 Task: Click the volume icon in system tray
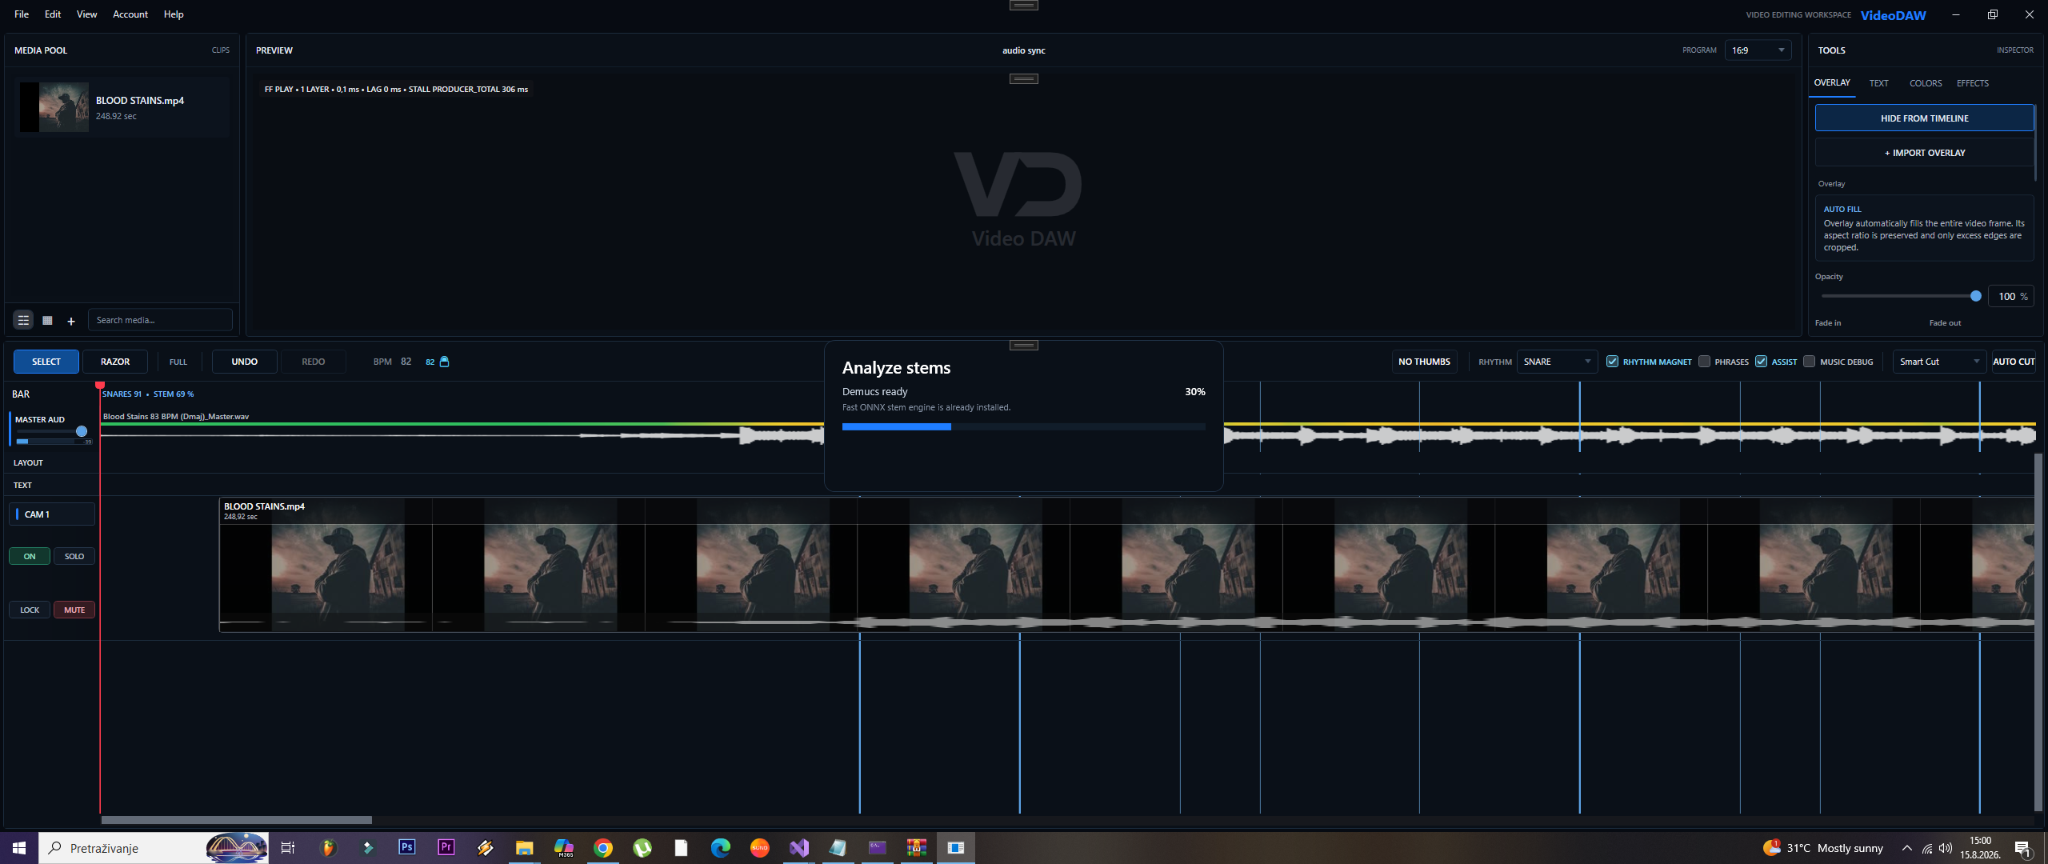(1945, 848)
